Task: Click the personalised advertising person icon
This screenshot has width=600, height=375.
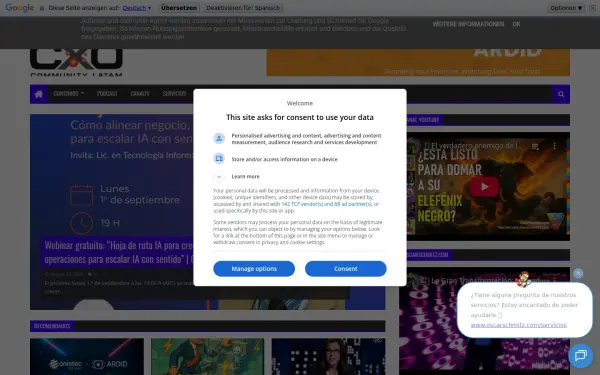Action: point(219,138)
